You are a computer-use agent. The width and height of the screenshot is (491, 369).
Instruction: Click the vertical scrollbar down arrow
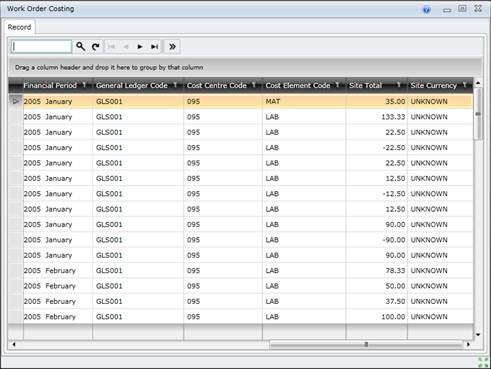tap(478, 335)
